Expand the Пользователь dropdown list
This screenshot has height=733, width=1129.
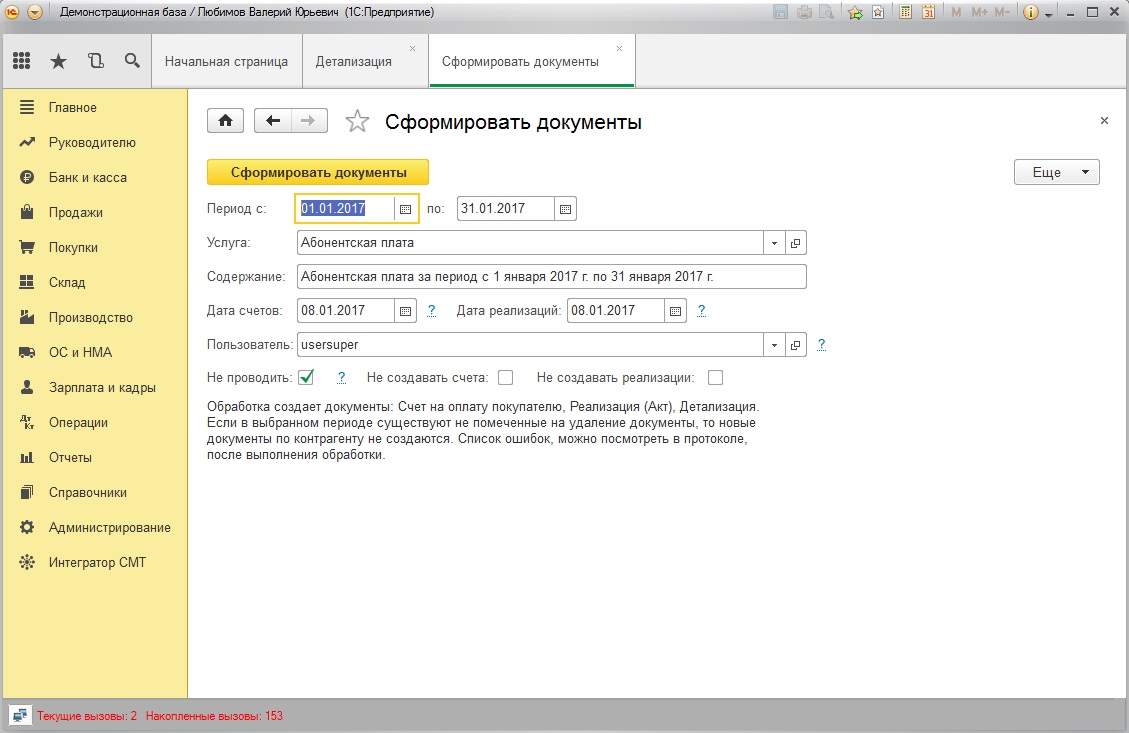pyautogui.click(x=774, y=345)
